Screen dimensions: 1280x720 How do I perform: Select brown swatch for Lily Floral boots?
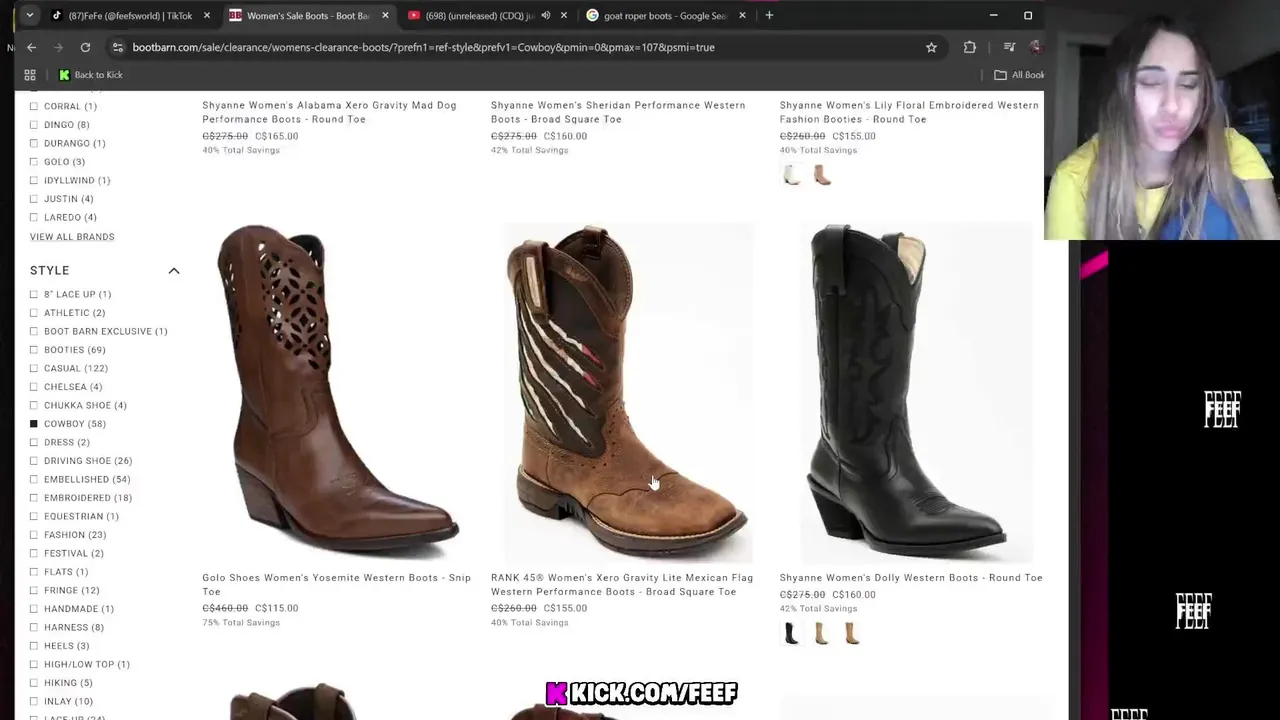click(x=822, y=175)
